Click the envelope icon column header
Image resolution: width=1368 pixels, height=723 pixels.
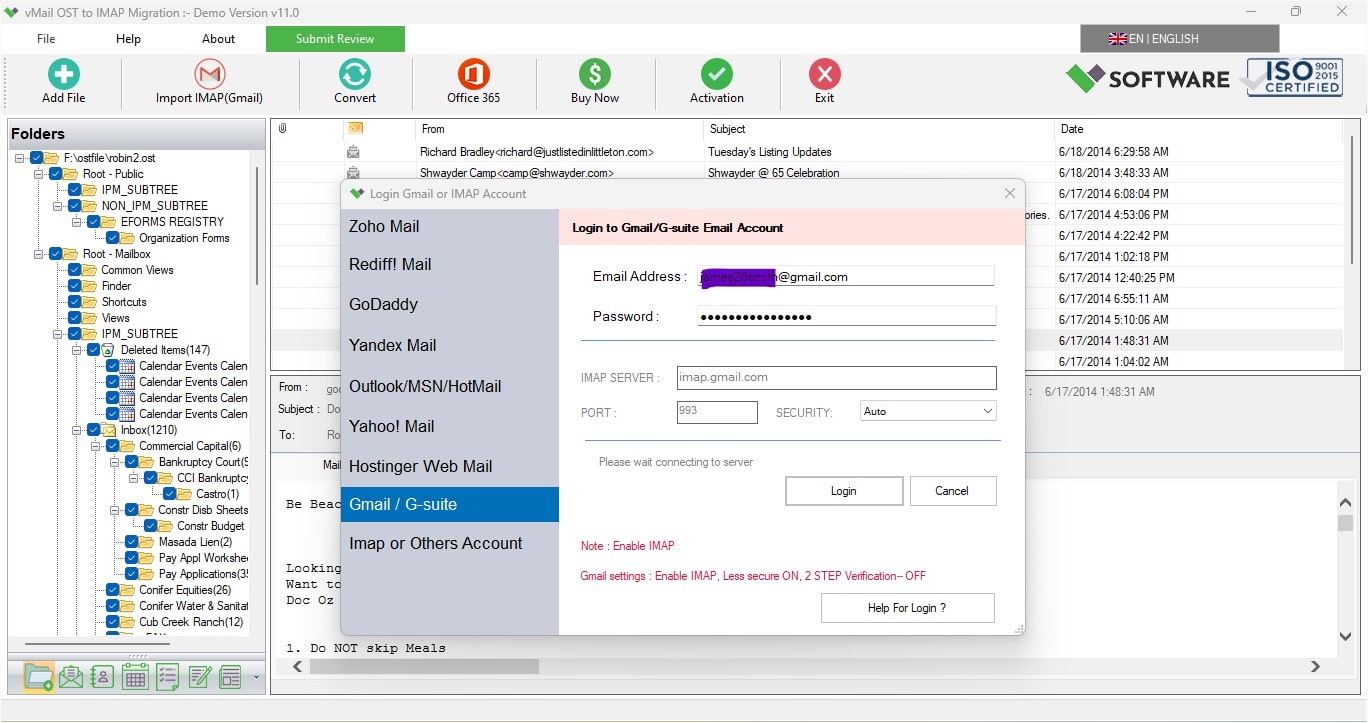[354, 128]
